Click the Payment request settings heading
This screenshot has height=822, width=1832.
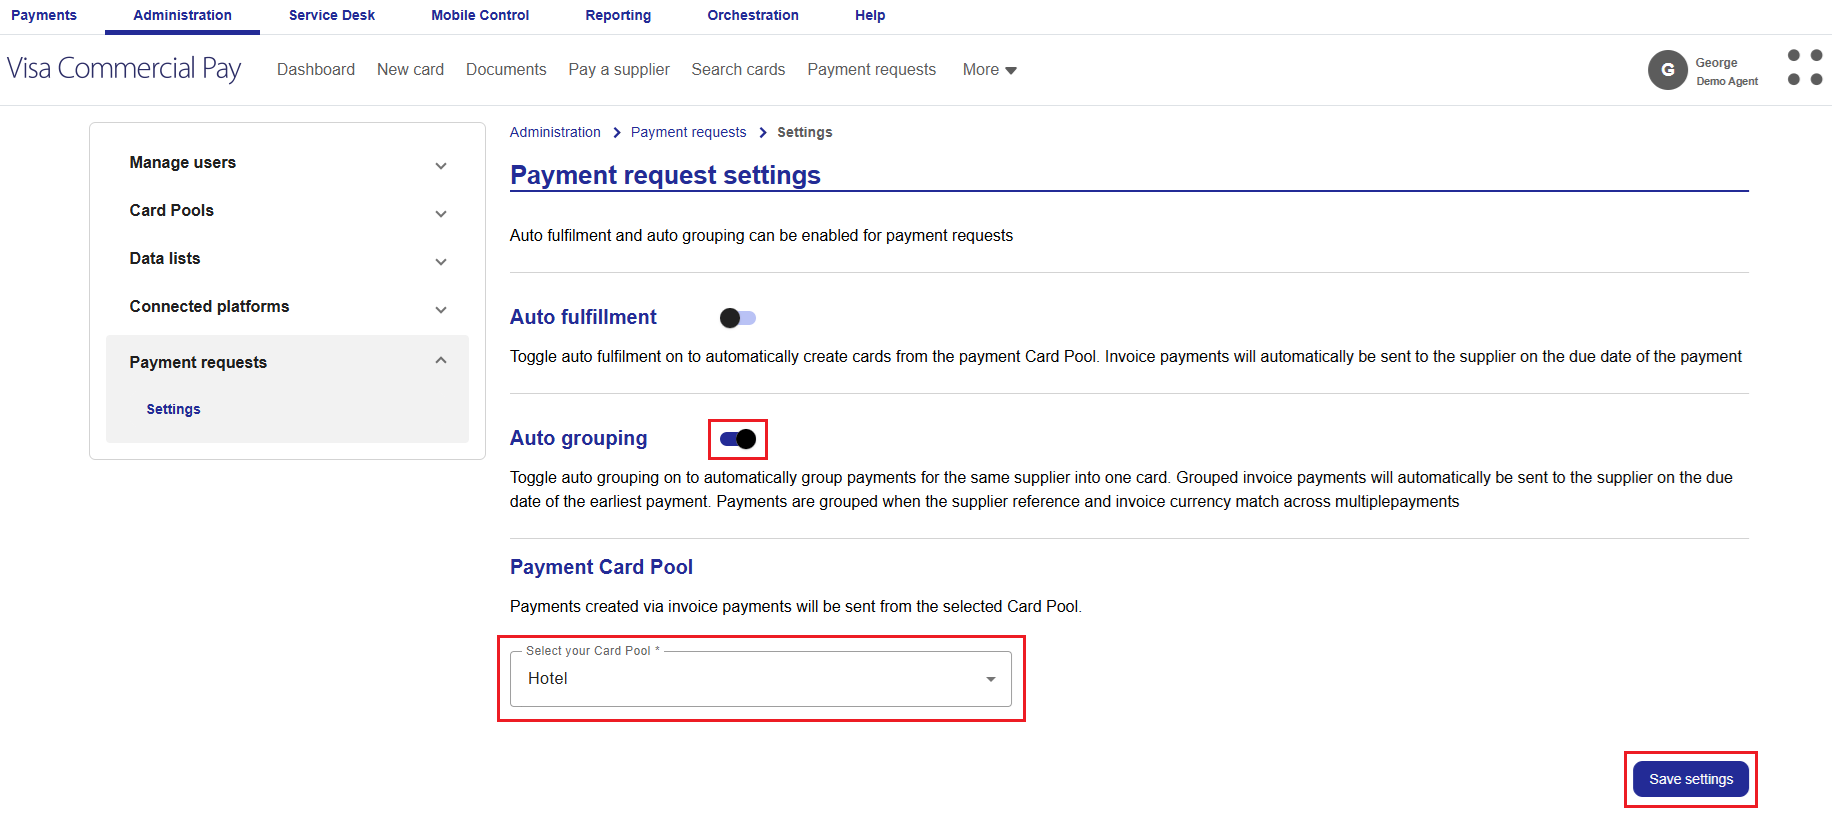click(665, 175)
